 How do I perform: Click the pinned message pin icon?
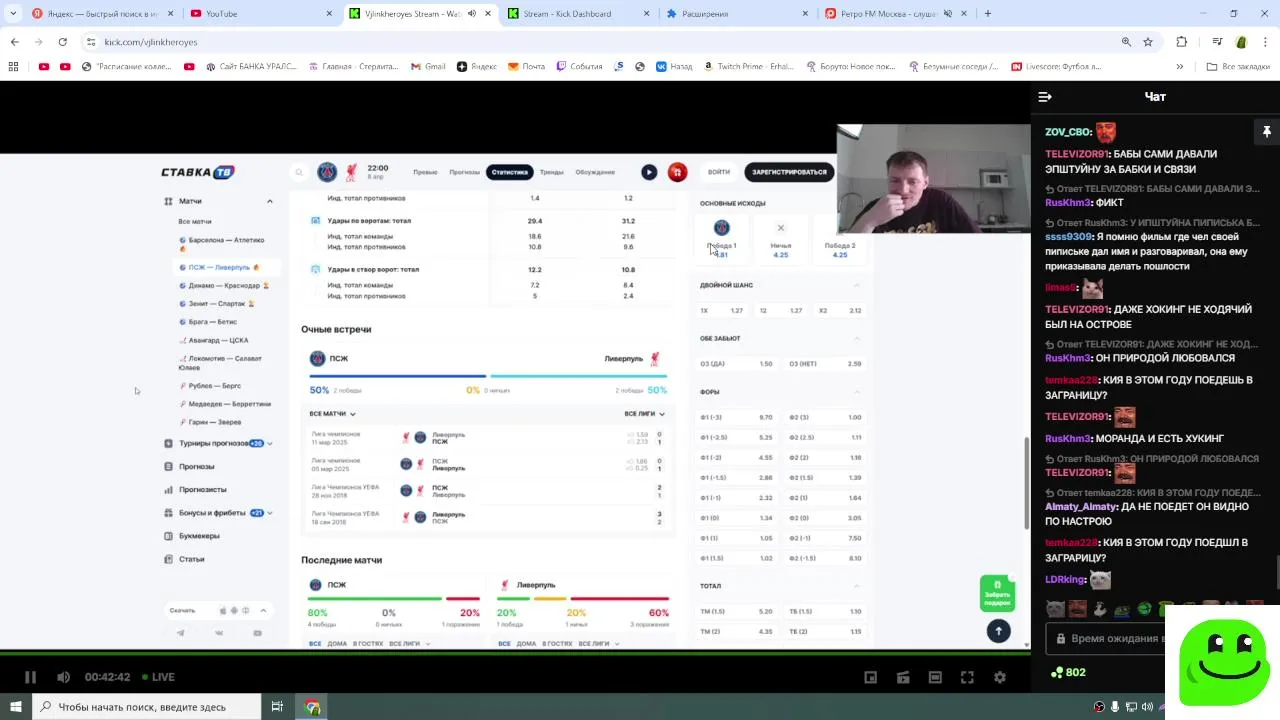coord(1266,132)
